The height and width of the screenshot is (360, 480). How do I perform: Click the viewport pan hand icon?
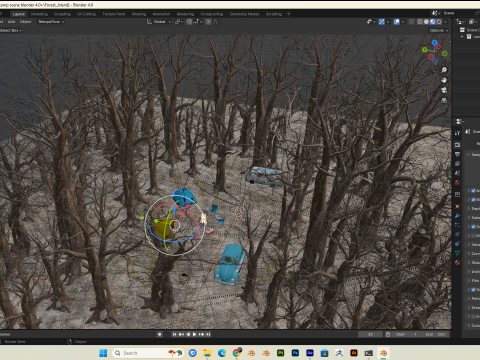pos(444,80)
